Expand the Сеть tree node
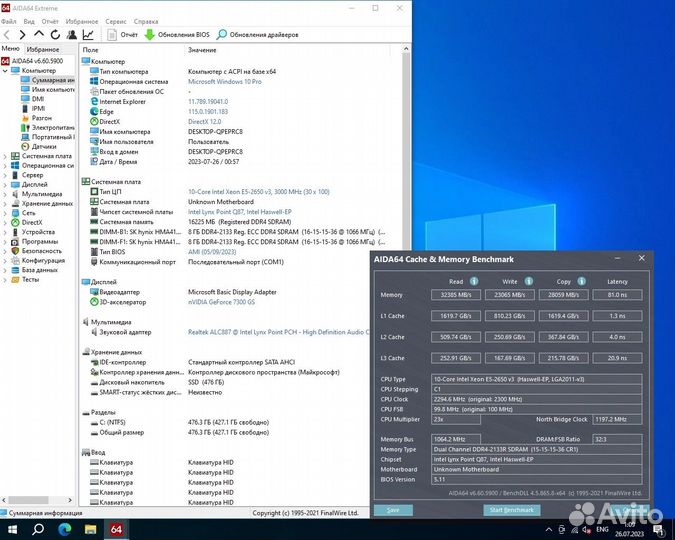The image size is (675, 540). coord(5,213)
